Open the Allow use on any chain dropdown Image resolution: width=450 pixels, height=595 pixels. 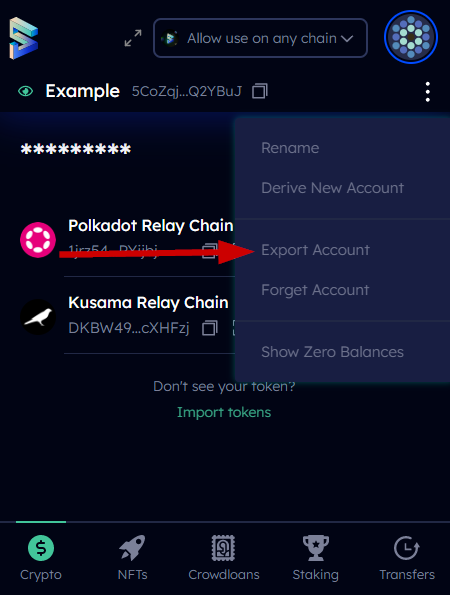(x=260, y=38)
